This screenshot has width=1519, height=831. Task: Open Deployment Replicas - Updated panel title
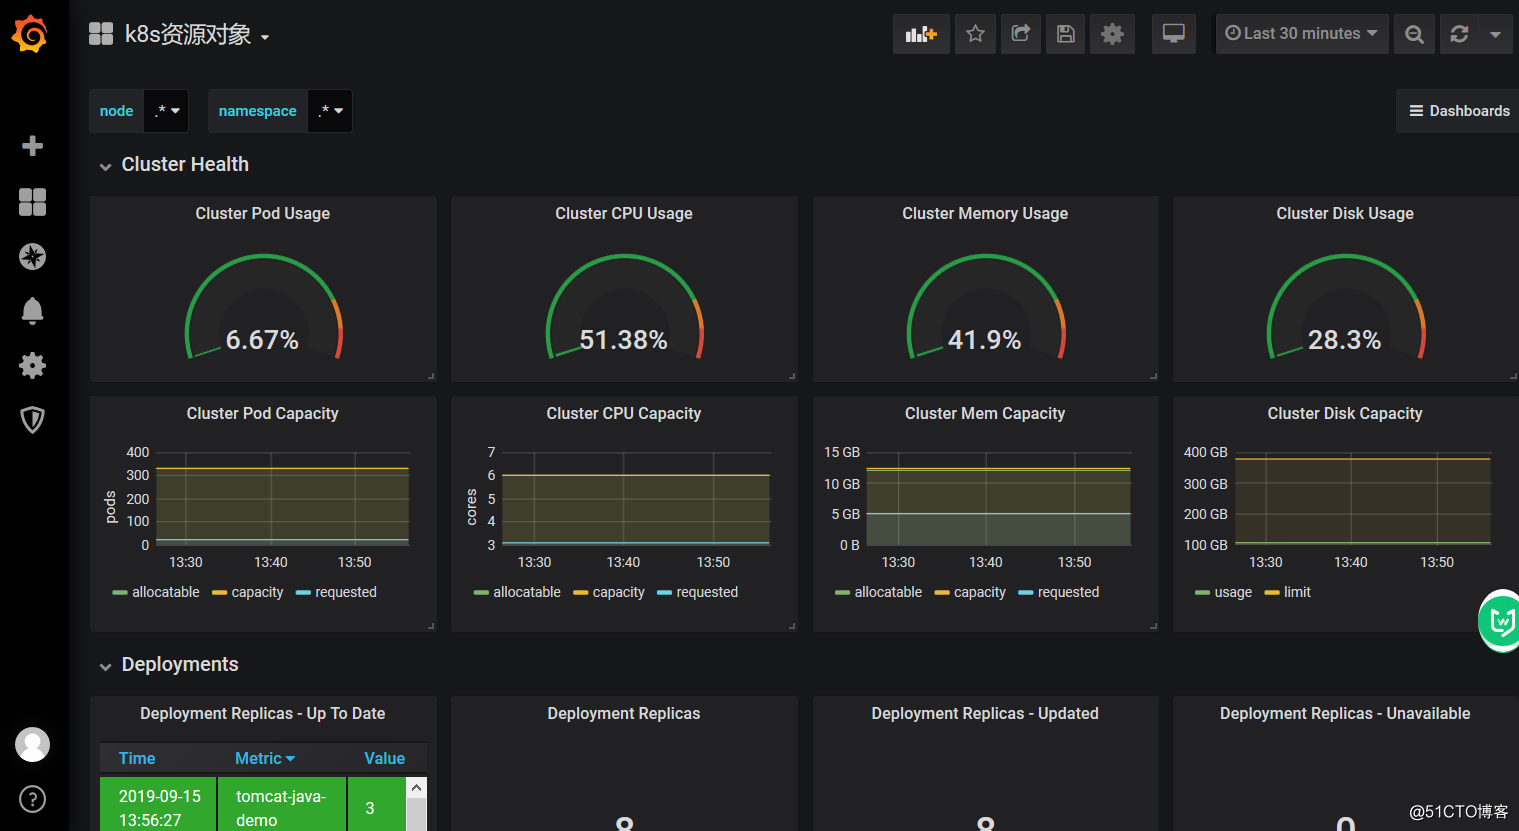click(985, 714)
